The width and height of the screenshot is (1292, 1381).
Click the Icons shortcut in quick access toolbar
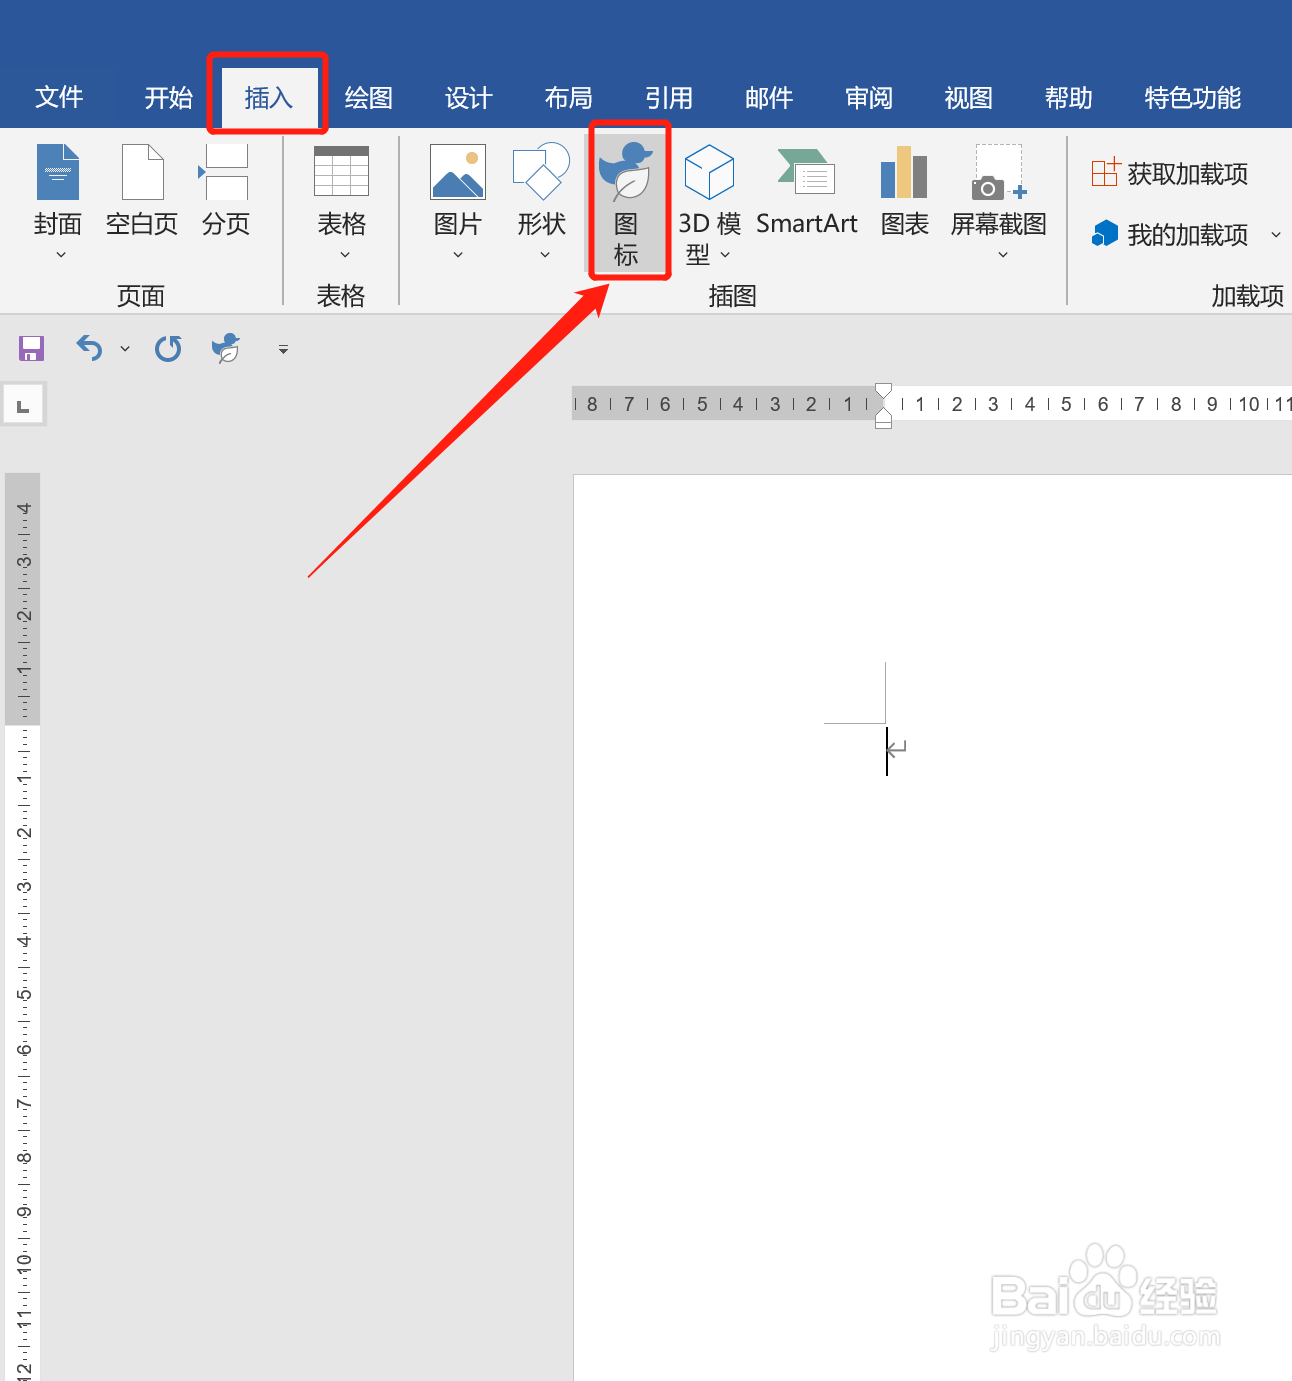pyautogui.click(x=227, y=349)
